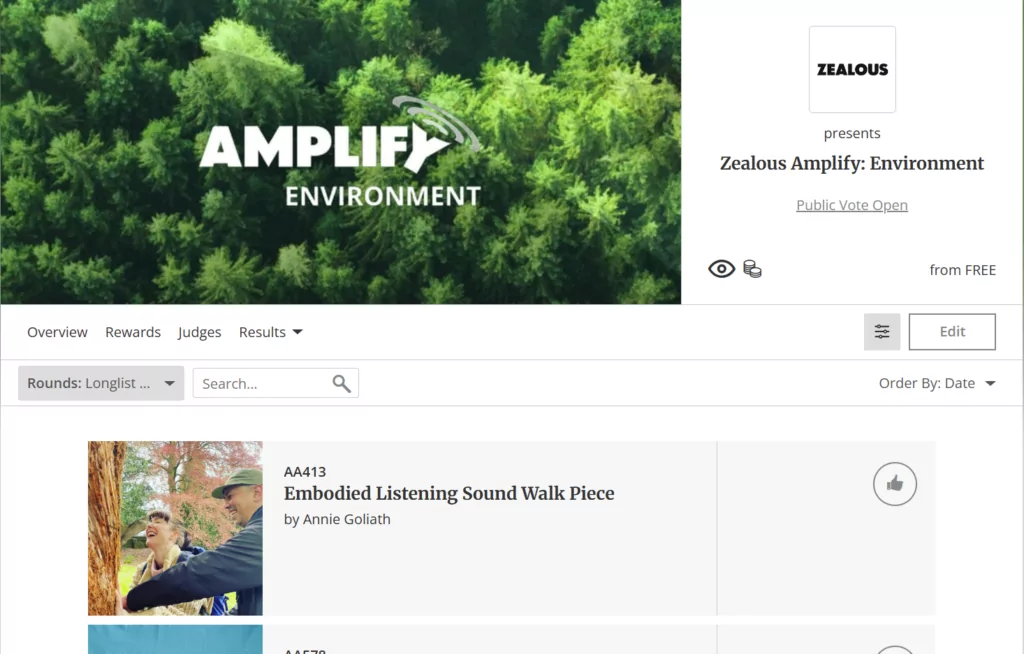
Task: Switch to the Rewards tab
Action: click(x=133, y=332)
